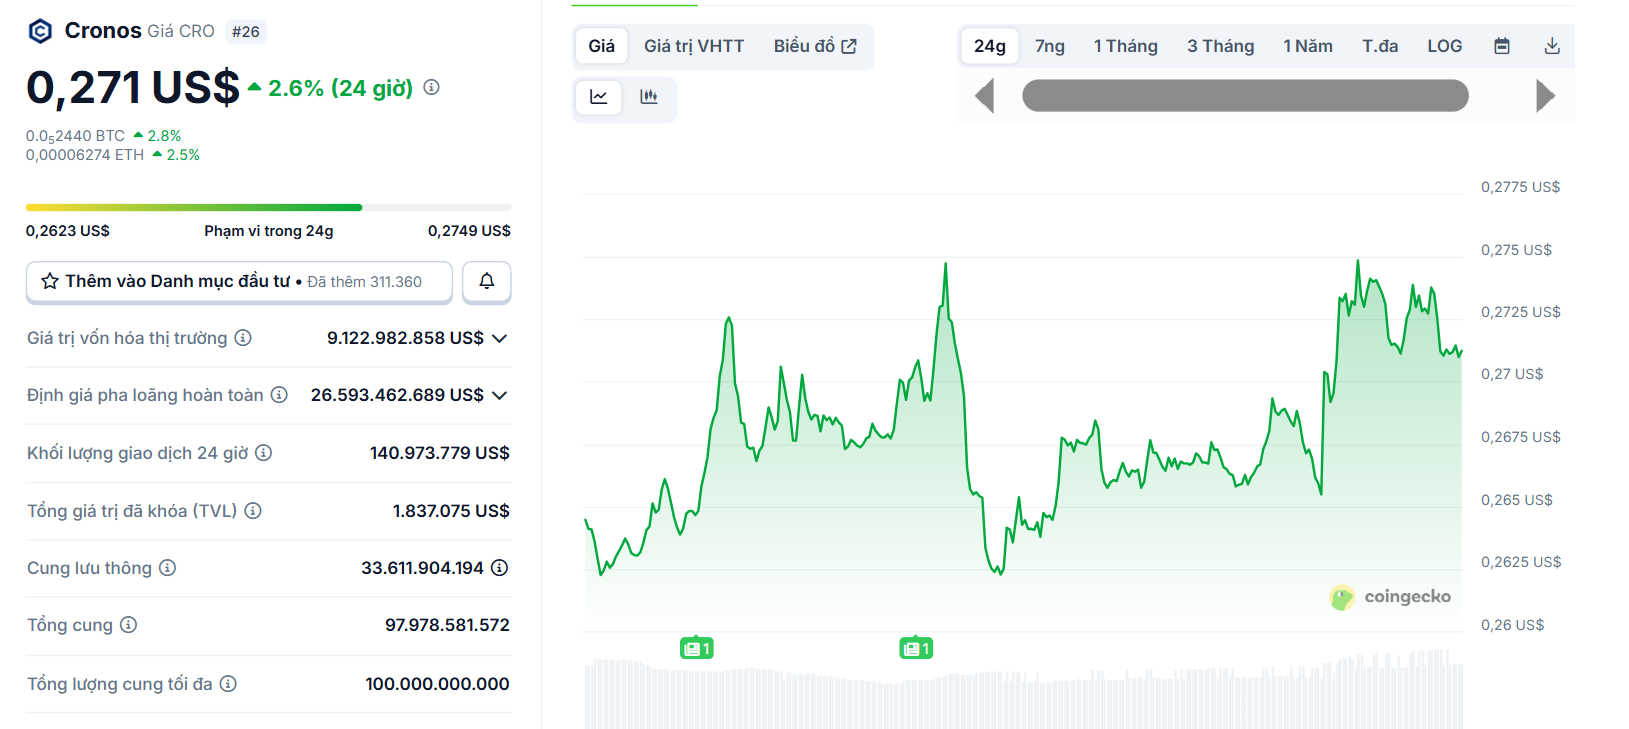Click the 0,00006274 ETH price text

coord(85,155)
